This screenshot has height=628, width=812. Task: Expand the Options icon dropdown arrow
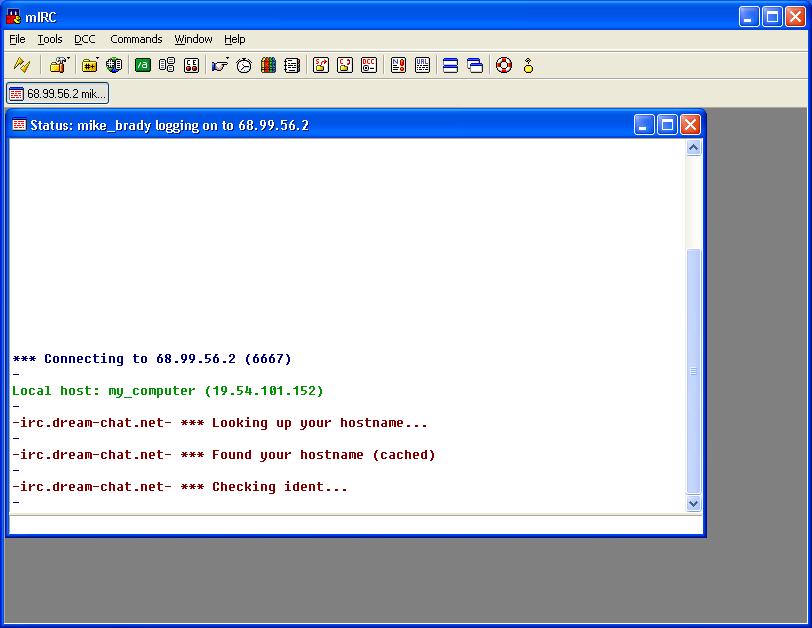click(x=68, y=59)
